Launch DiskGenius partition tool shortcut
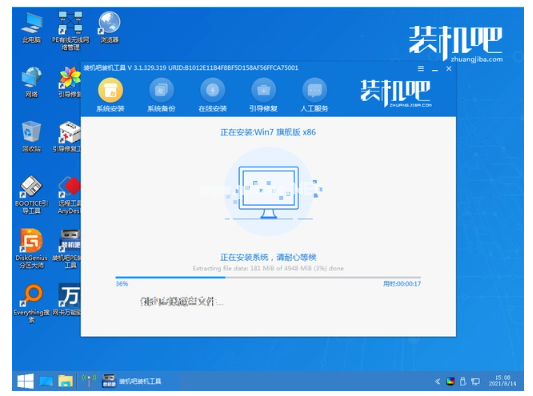Image resolution: width=533 pixels, height=396 pixels. click(32, 249)
